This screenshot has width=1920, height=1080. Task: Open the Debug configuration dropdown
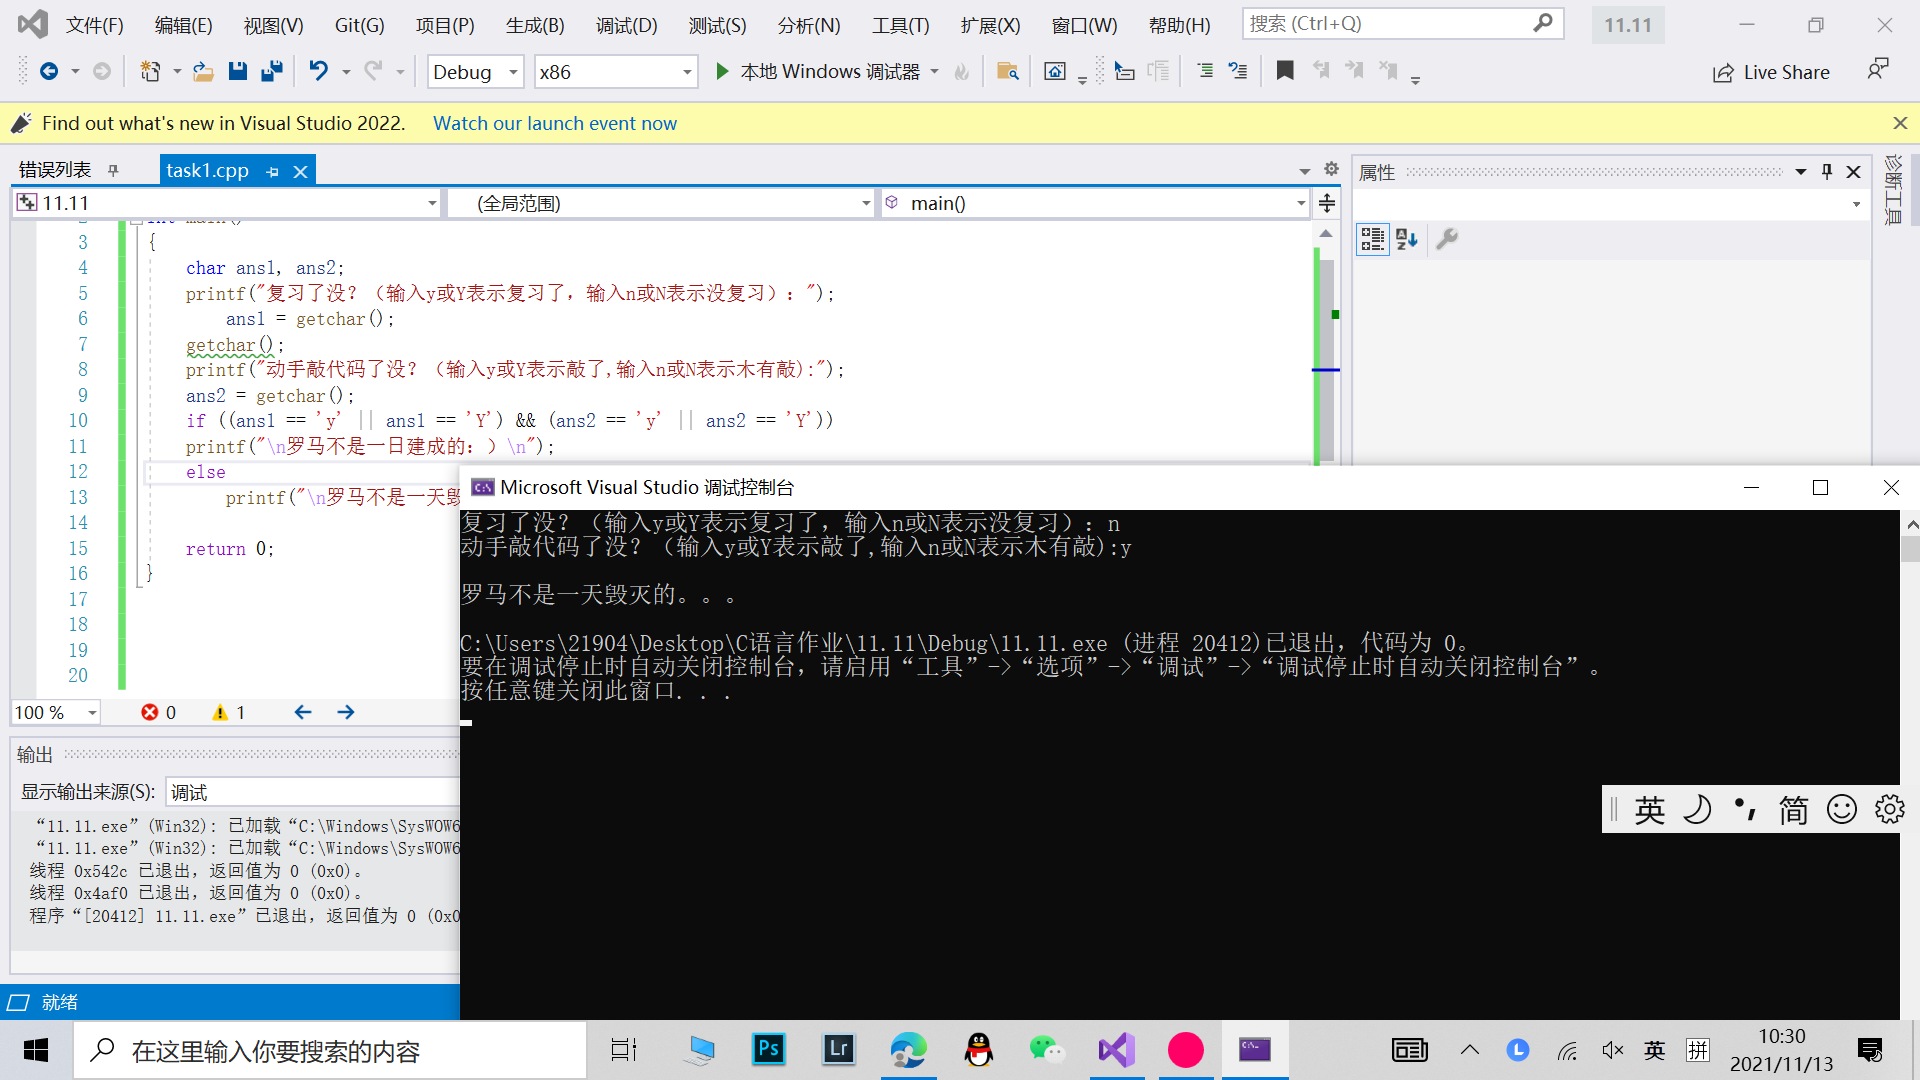pos(513,72)
